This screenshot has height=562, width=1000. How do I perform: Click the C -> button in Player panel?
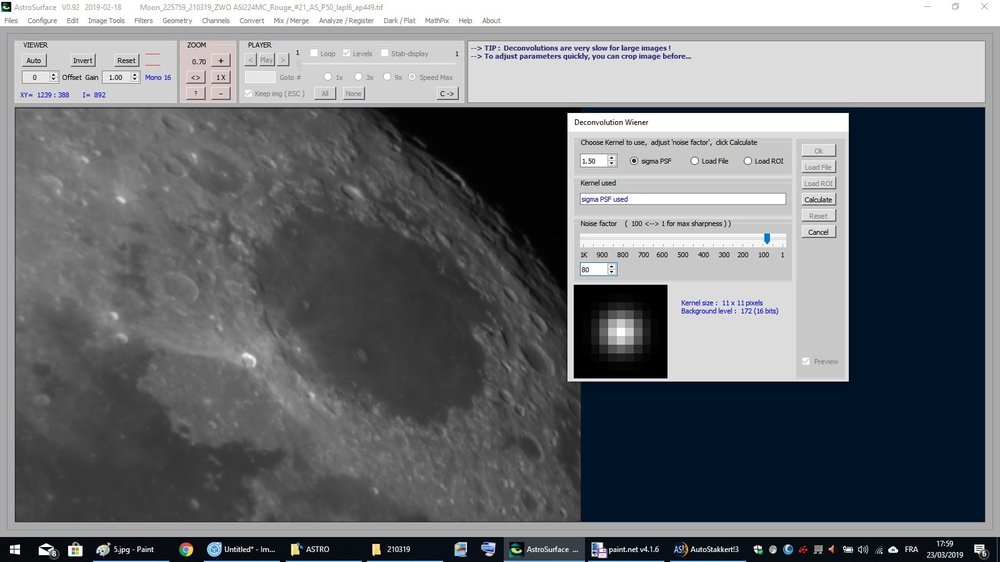click(447, 93)
